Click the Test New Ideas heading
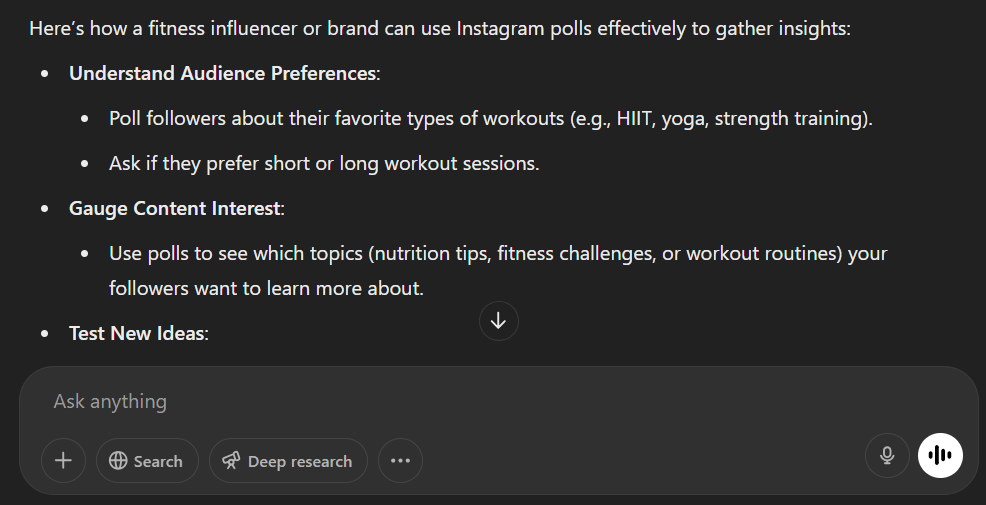Viewport: 986px width, 505px height. 138,333
